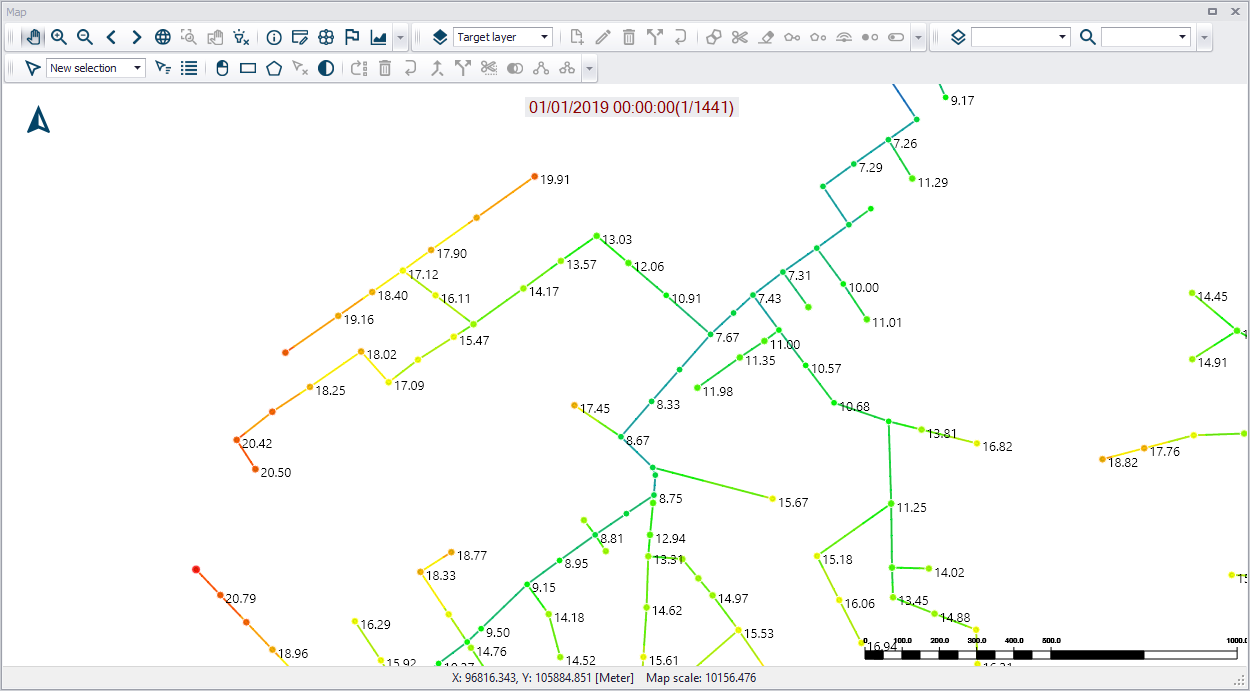The height and width of the screenshot is (691, 1250).
Task: Click the X Y coordinates readout
Action: click(544, 678)
